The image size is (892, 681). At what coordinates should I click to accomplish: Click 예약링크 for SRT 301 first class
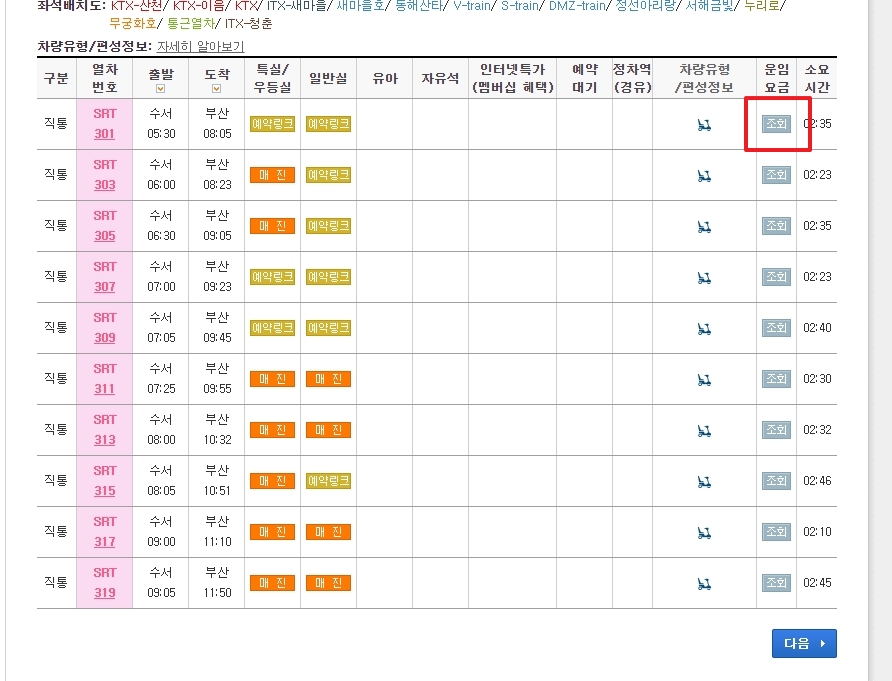[271, 123]
